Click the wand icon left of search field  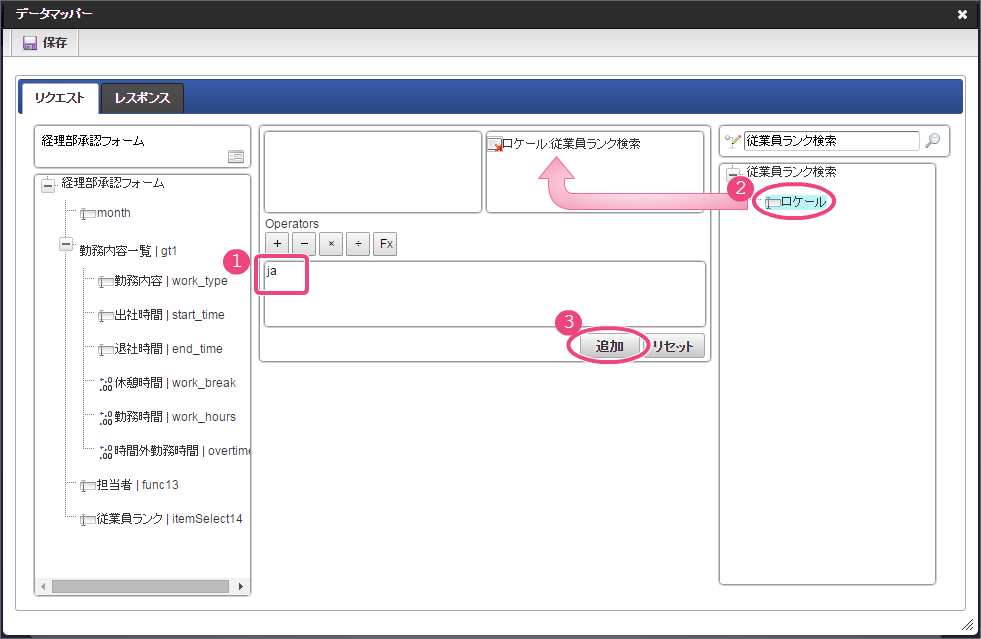pyautogui.click(x=733, y=141)
